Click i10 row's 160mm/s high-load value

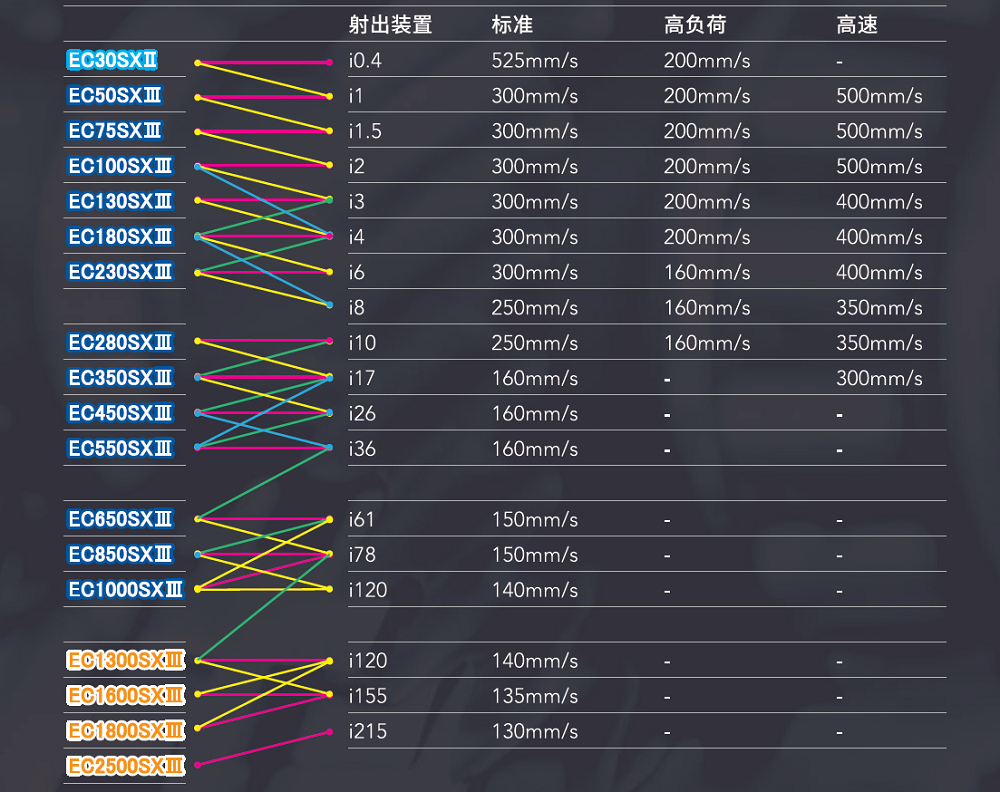point(707,343)
